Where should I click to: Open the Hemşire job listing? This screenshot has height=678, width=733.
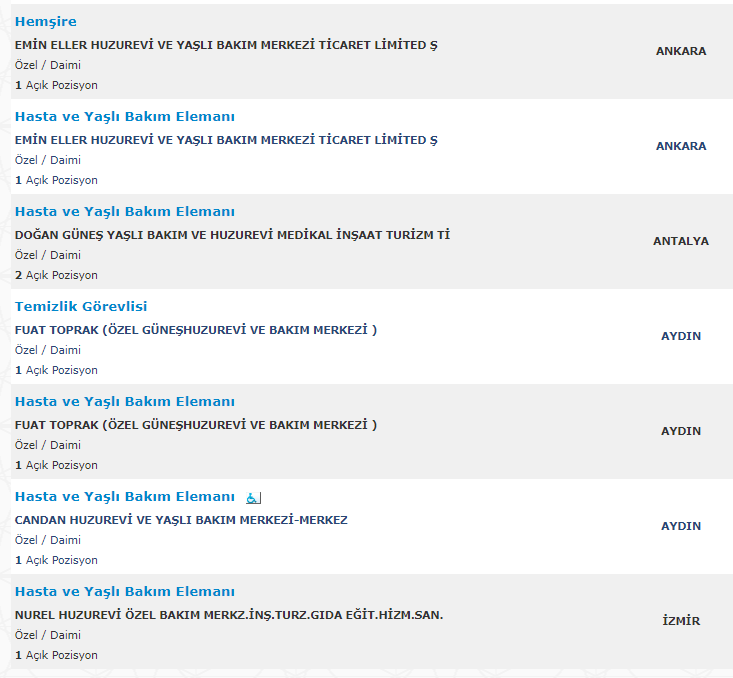click(x=45, y=22)
